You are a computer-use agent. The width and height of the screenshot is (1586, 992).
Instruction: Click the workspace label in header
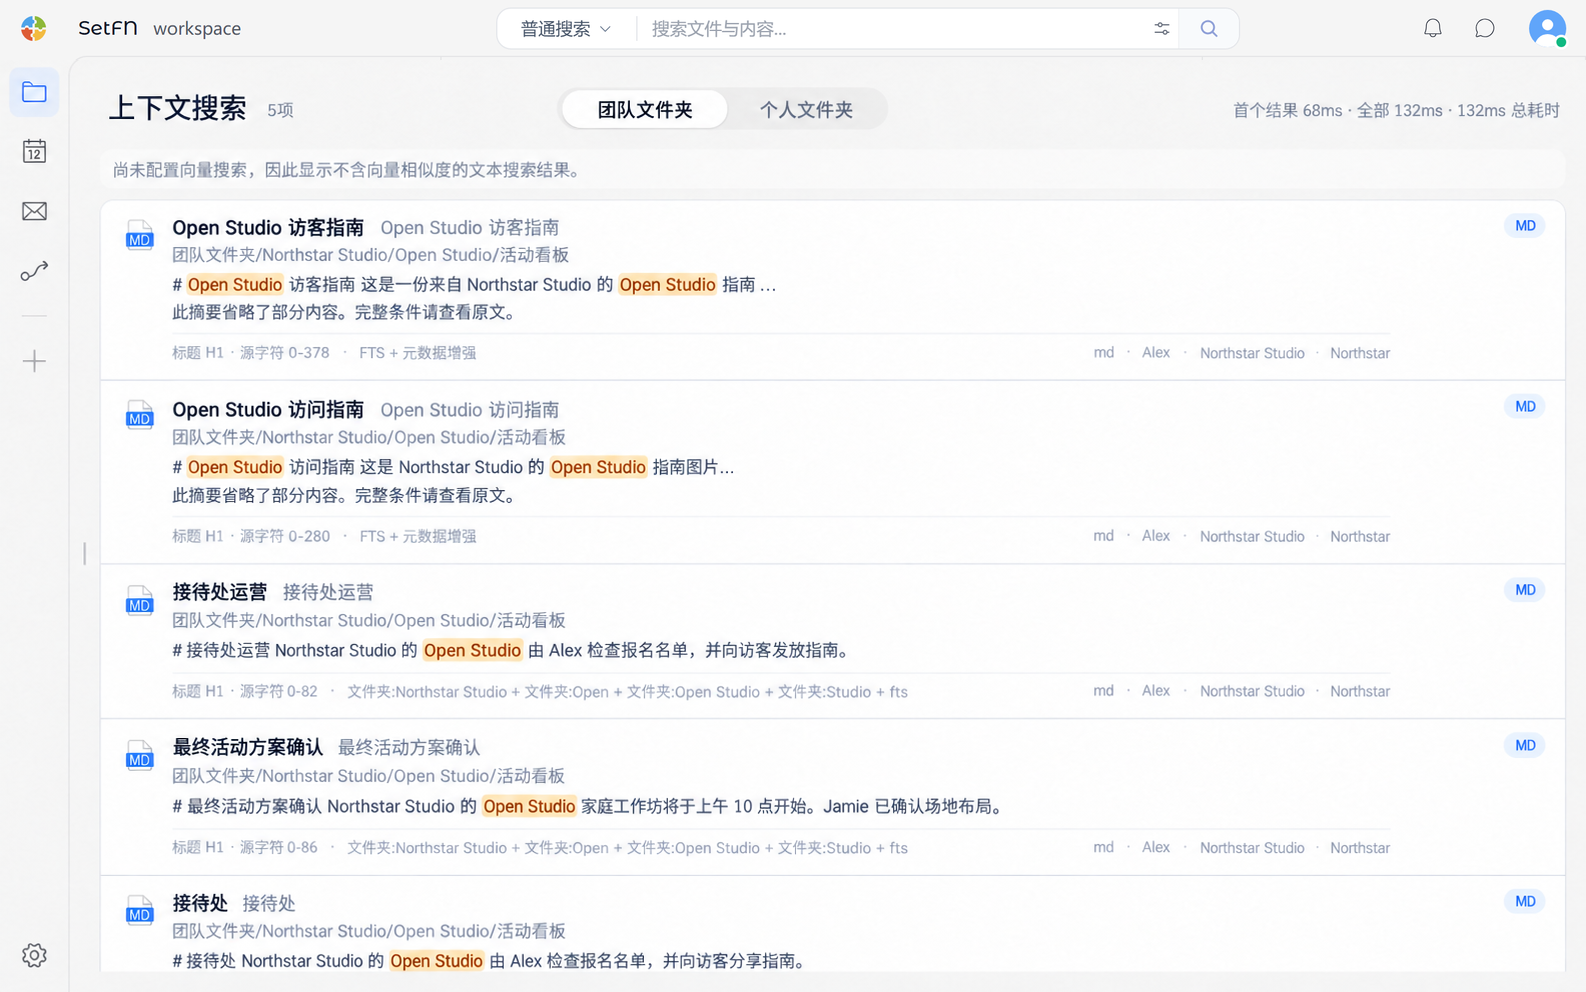(197, 29)
